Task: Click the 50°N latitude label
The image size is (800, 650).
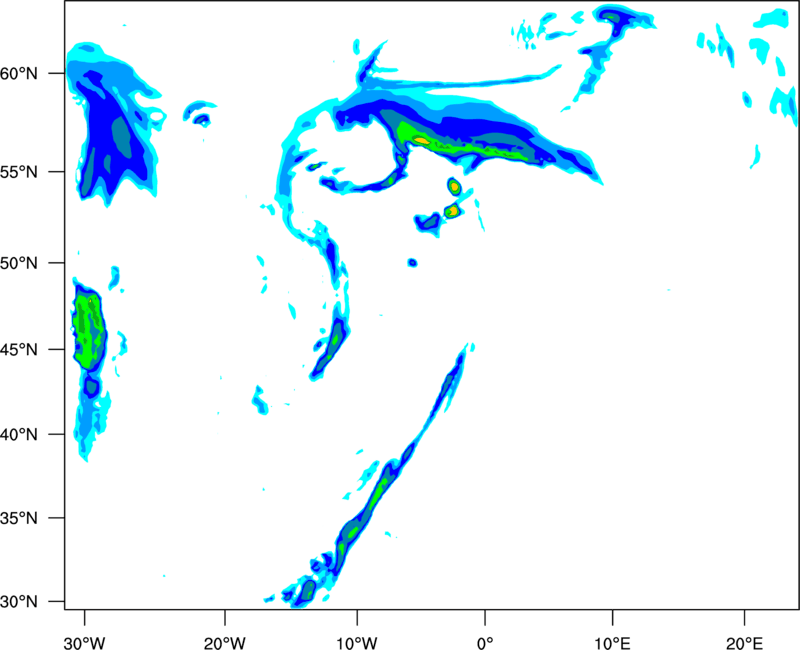Action: (x=19, y=263)
